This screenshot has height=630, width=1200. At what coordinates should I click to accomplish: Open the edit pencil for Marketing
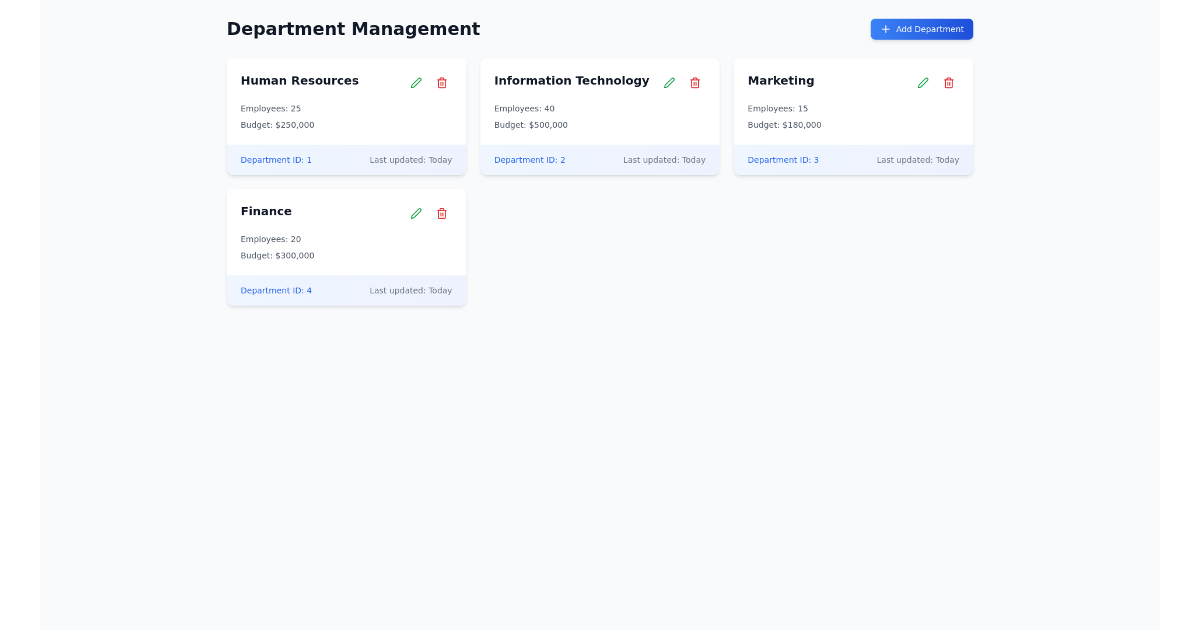[x=923, y=83]
